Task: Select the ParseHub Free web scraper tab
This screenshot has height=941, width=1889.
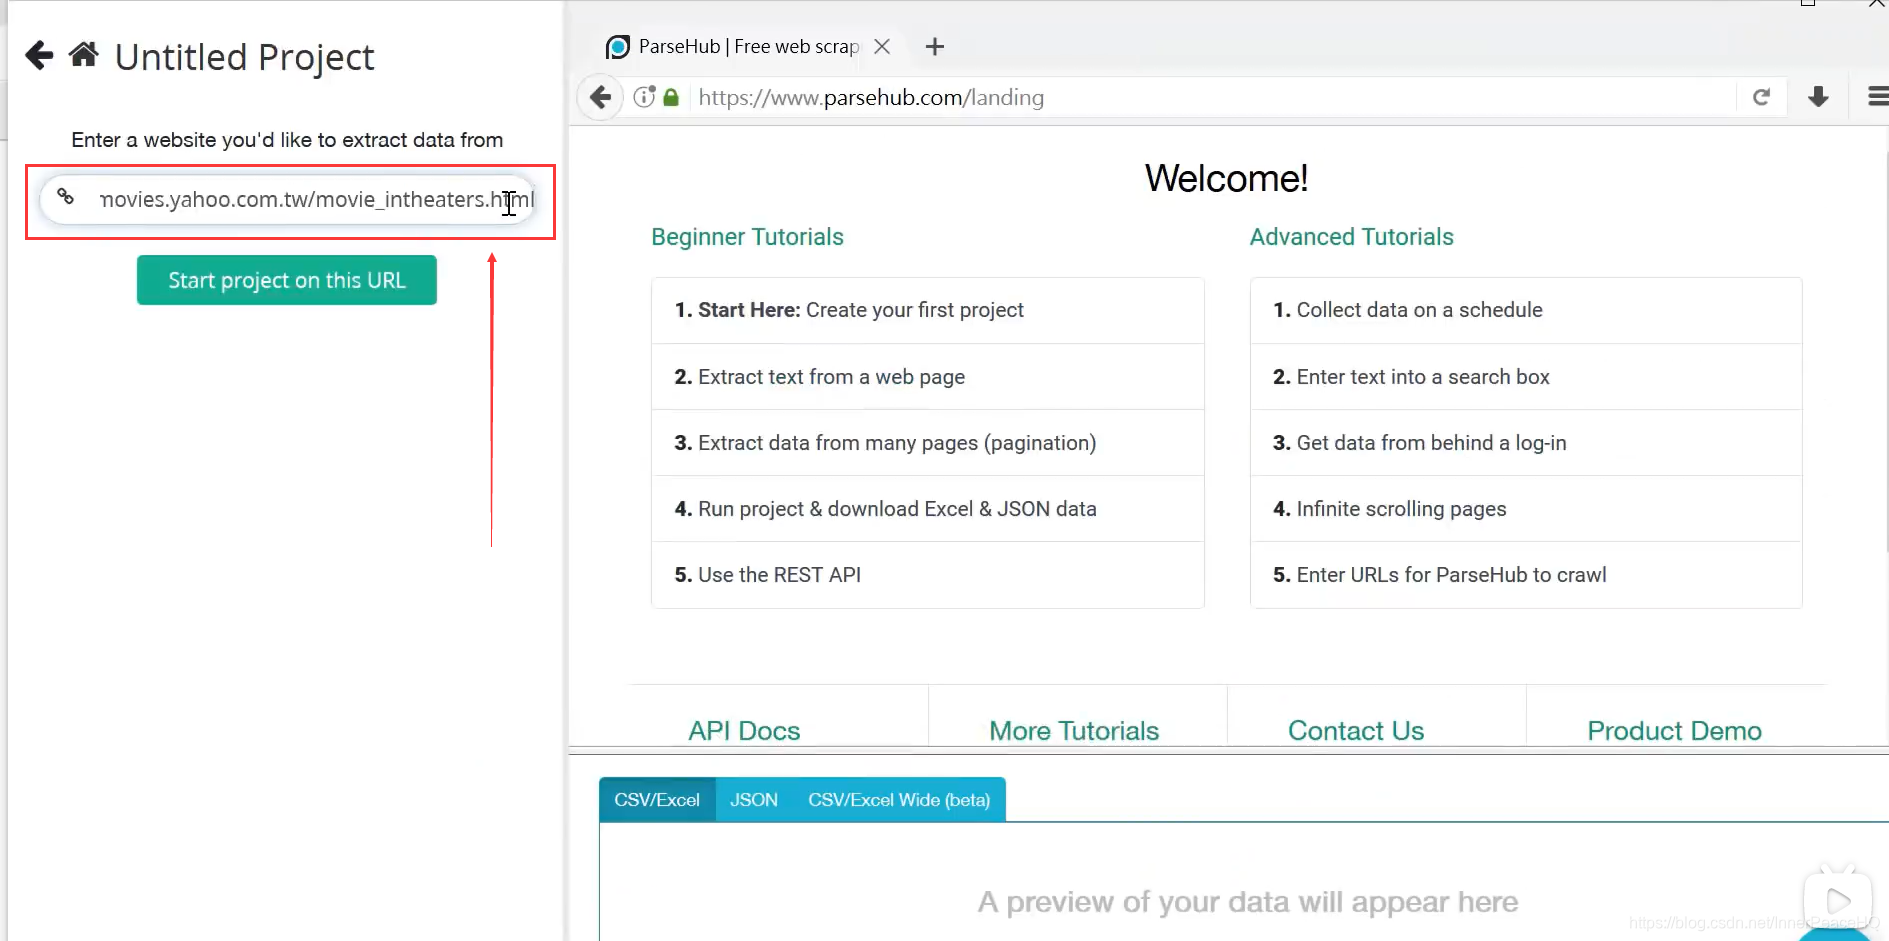Action: (748, 46)
